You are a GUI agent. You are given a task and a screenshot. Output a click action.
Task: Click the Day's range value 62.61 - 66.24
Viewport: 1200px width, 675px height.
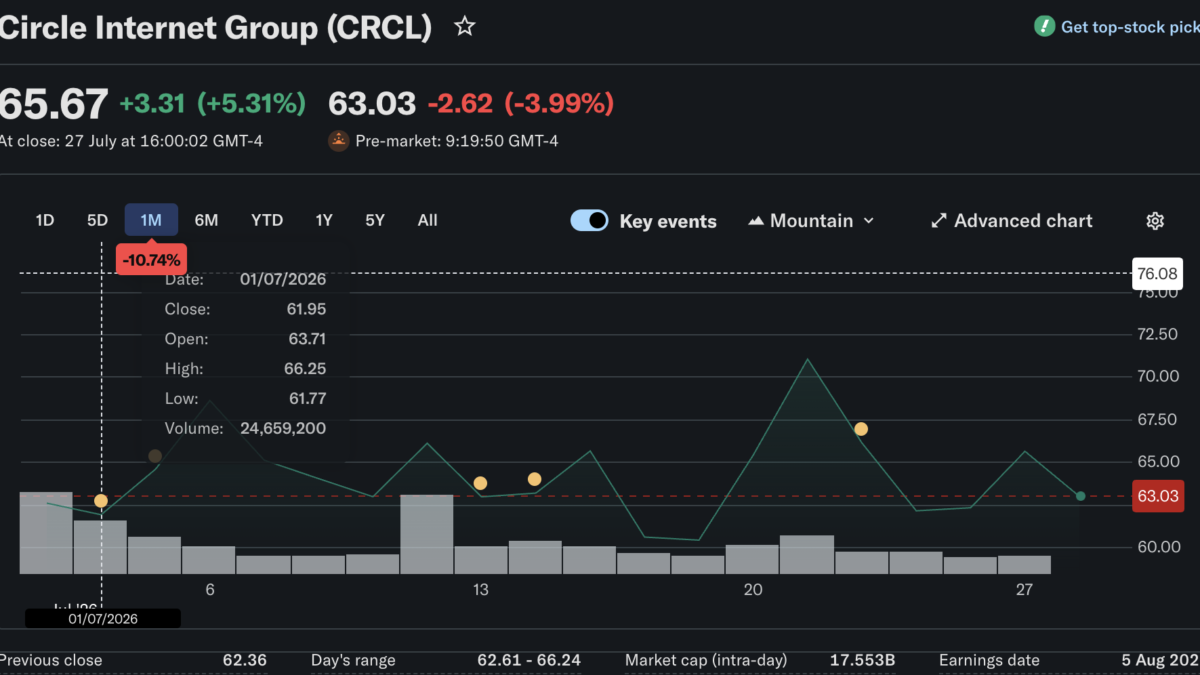tap(529, 660)
